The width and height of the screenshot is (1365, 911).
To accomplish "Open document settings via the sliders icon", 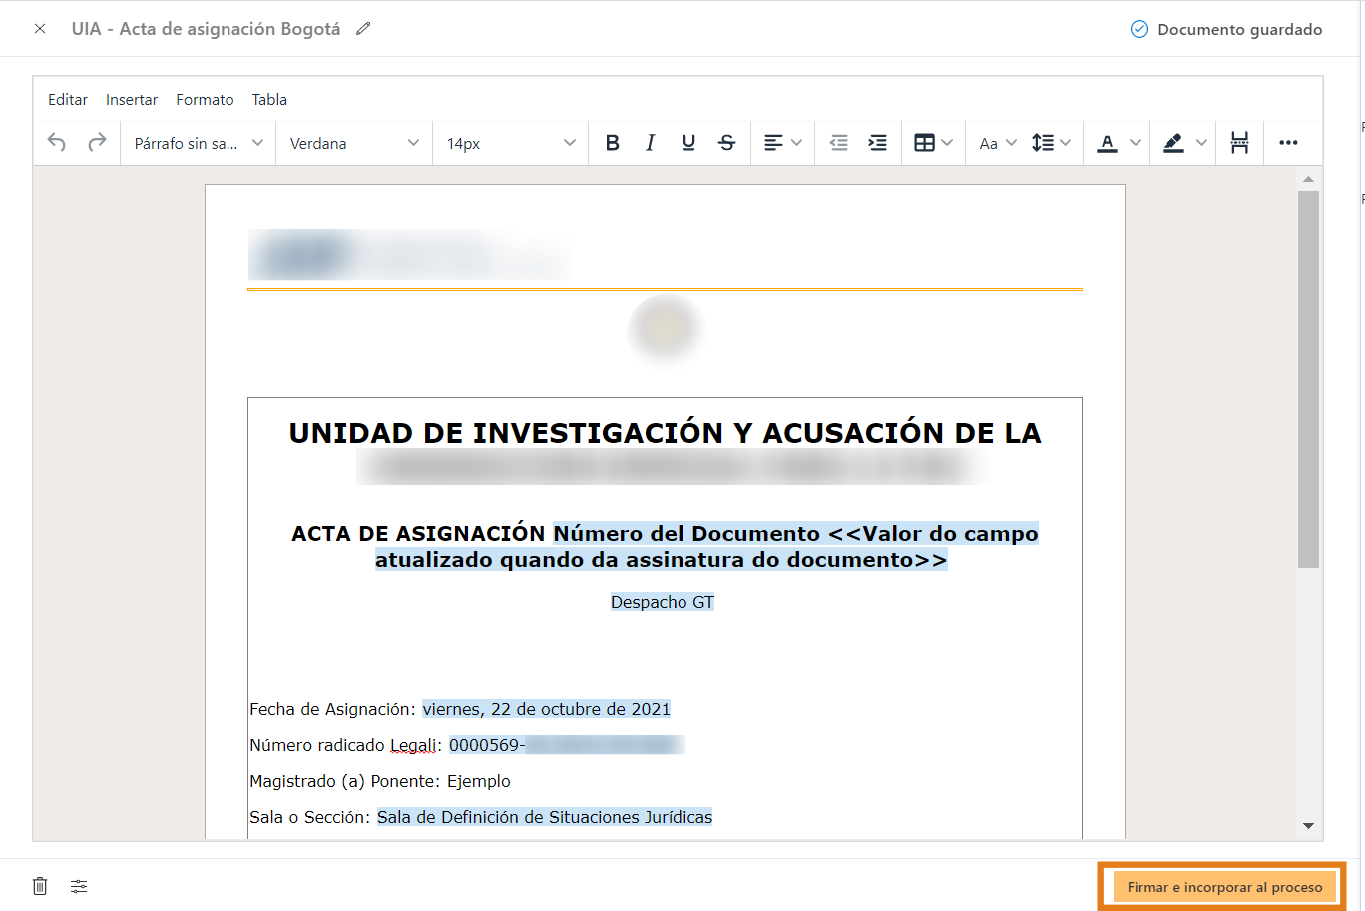I will (x=79, y=886).
